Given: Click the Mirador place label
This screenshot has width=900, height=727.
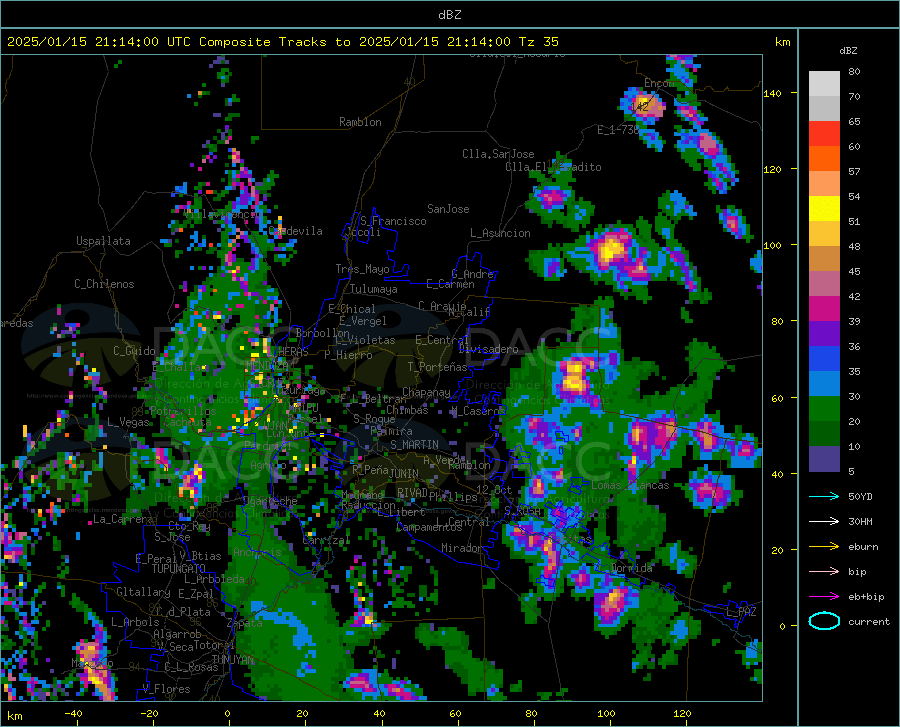Looking at the screenshot, I should pos(463,548).
